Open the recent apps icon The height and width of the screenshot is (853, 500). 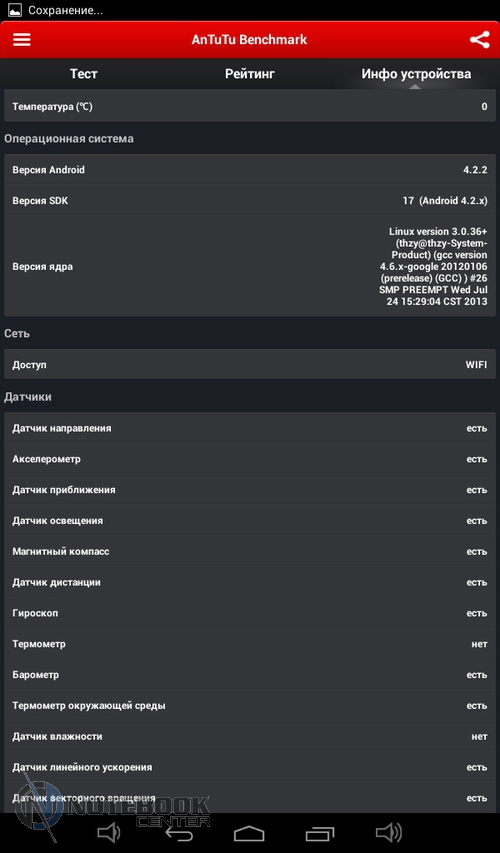[320, 833]
